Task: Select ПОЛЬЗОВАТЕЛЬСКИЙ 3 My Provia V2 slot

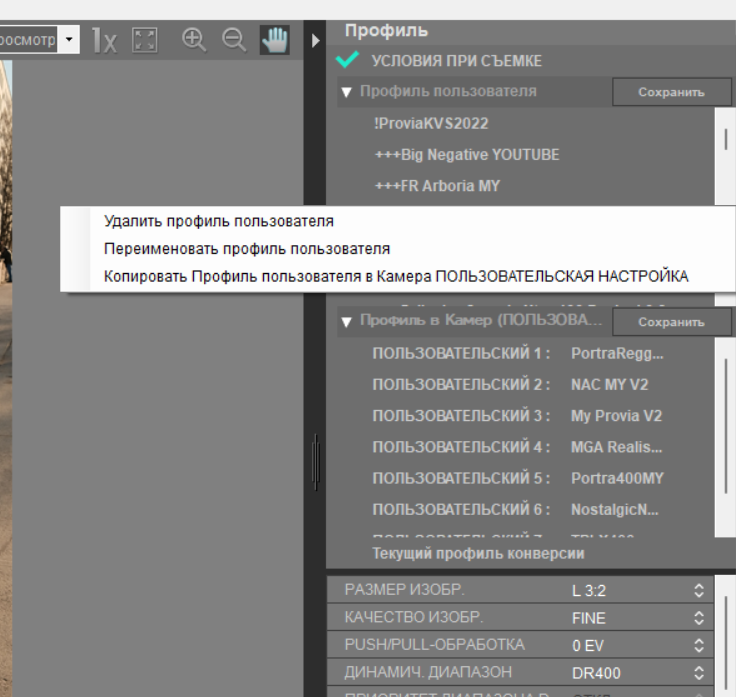Action: pyautogui.click(x=517, y=416)
